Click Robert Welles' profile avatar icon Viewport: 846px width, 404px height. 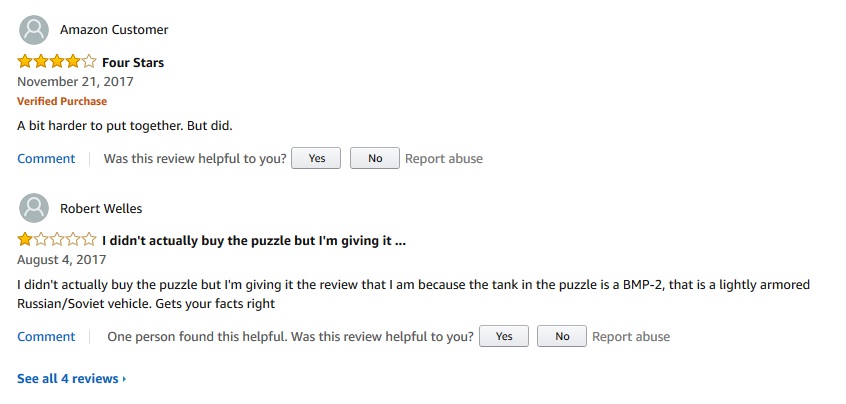click(34, 208)
